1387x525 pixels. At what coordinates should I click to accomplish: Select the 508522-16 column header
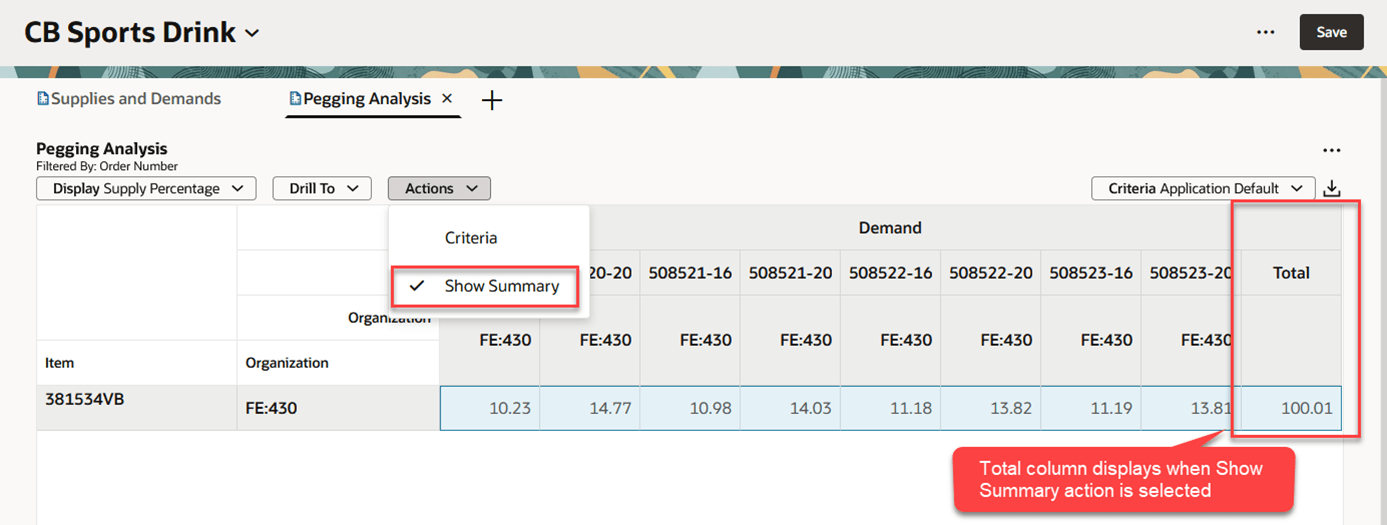(x=890, y=272)
